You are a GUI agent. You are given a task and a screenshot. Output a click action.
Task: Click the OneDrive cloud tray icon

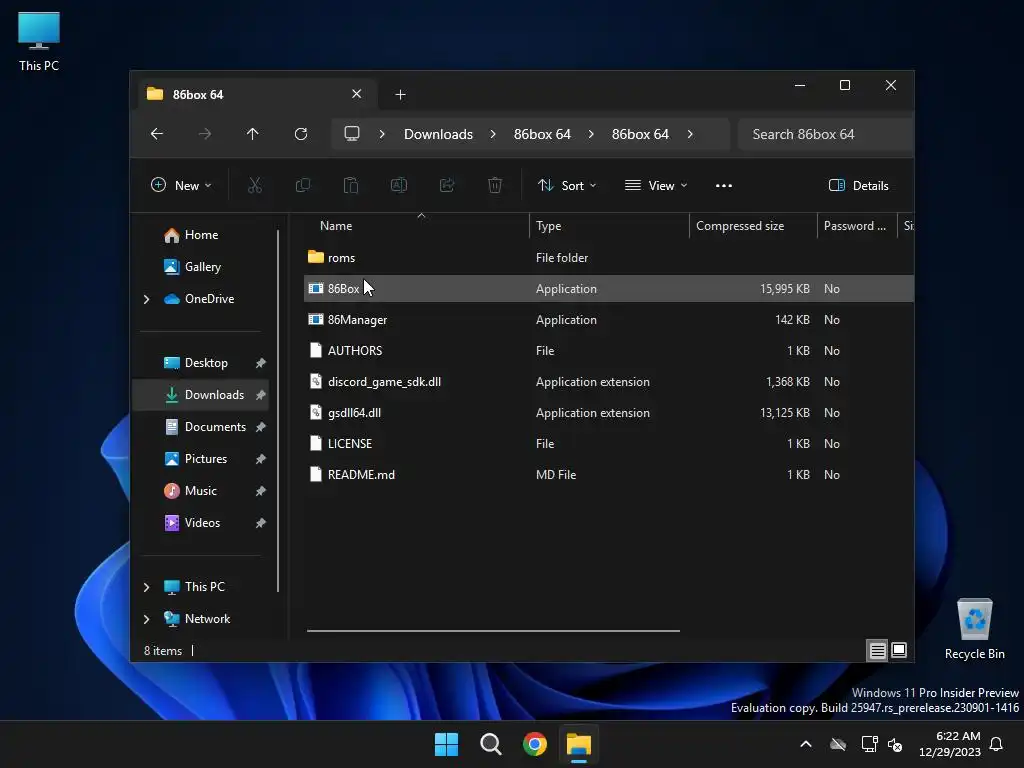[838, 744]
